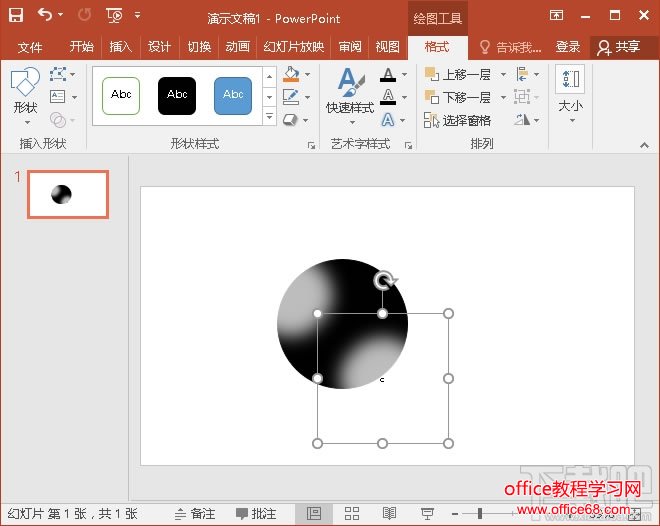This screenshot has height=526, width=660.
Task: Click the Share button
Action: click(618, 47)
